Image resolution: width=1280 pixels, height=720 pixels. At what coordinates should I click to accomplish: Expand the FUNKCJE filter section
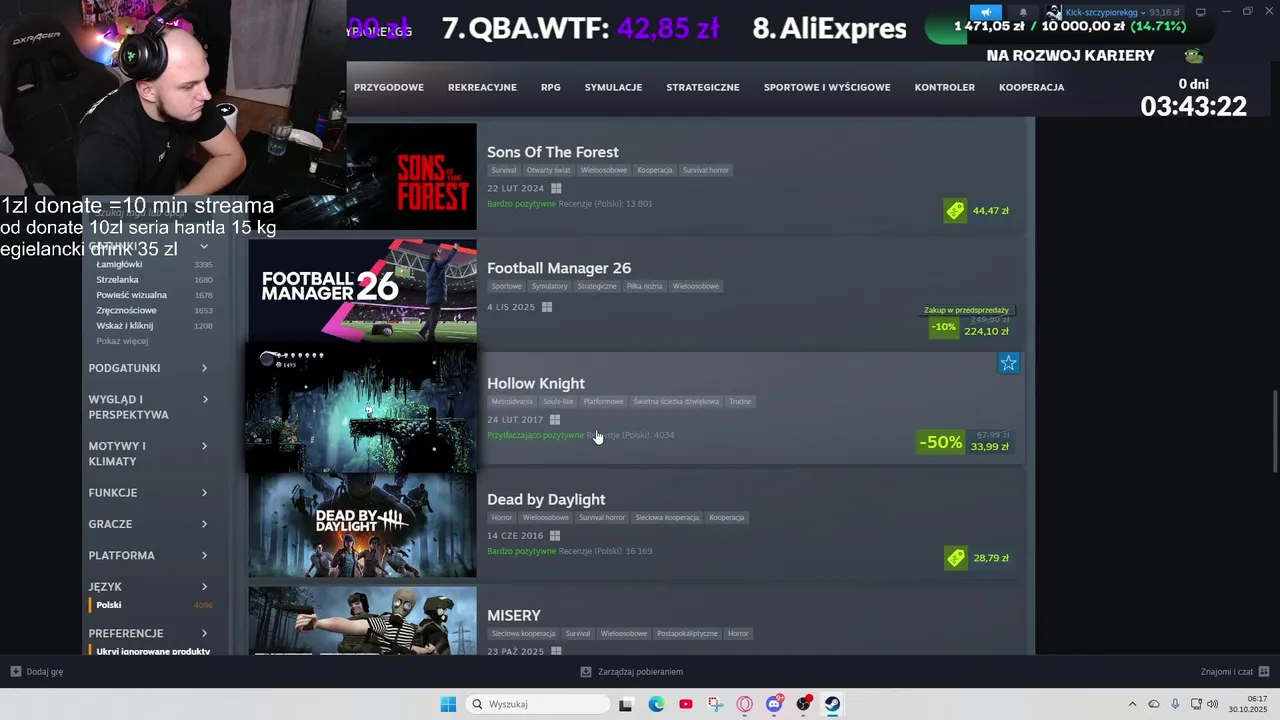[x=149, y=493]
